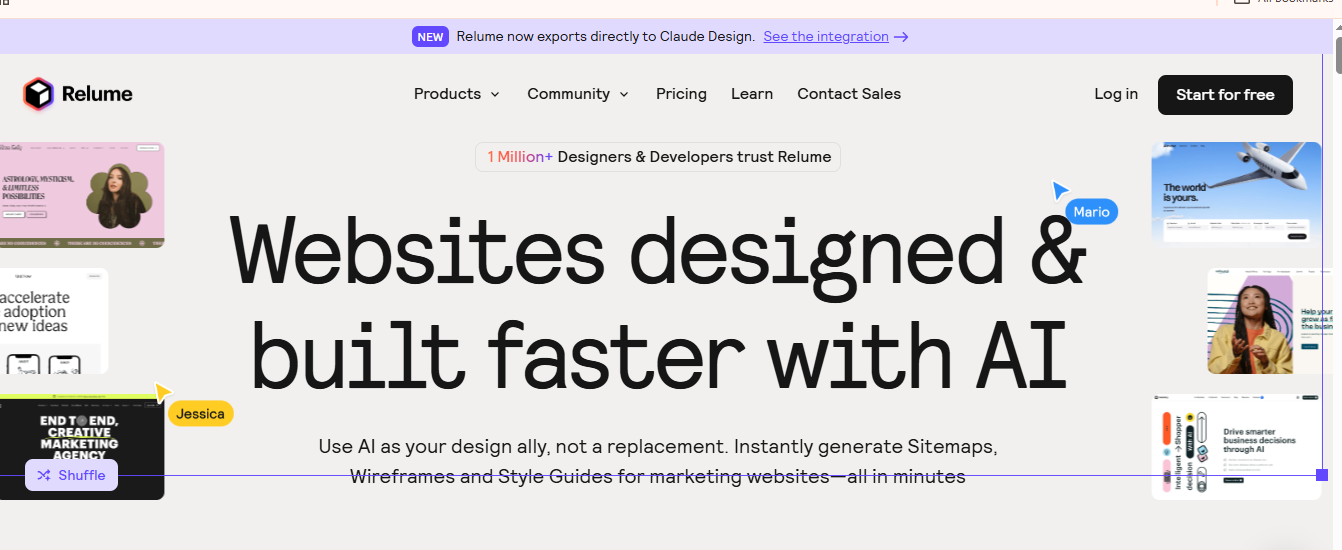This screenshot has height=550, width=1342.
Task: Click the Start for free button
Action: coord(1225,95)
